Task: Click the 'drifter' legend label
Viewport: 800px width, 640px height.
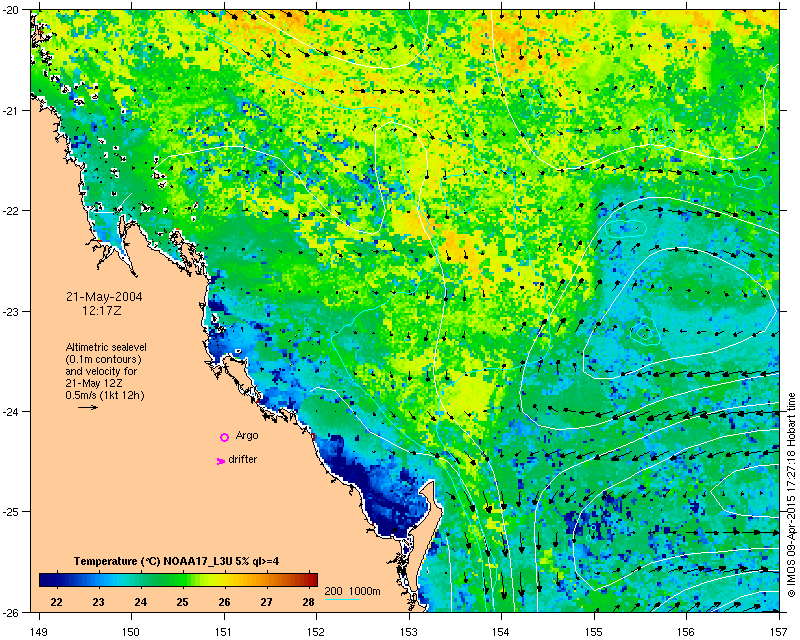Action: (243, 459)
